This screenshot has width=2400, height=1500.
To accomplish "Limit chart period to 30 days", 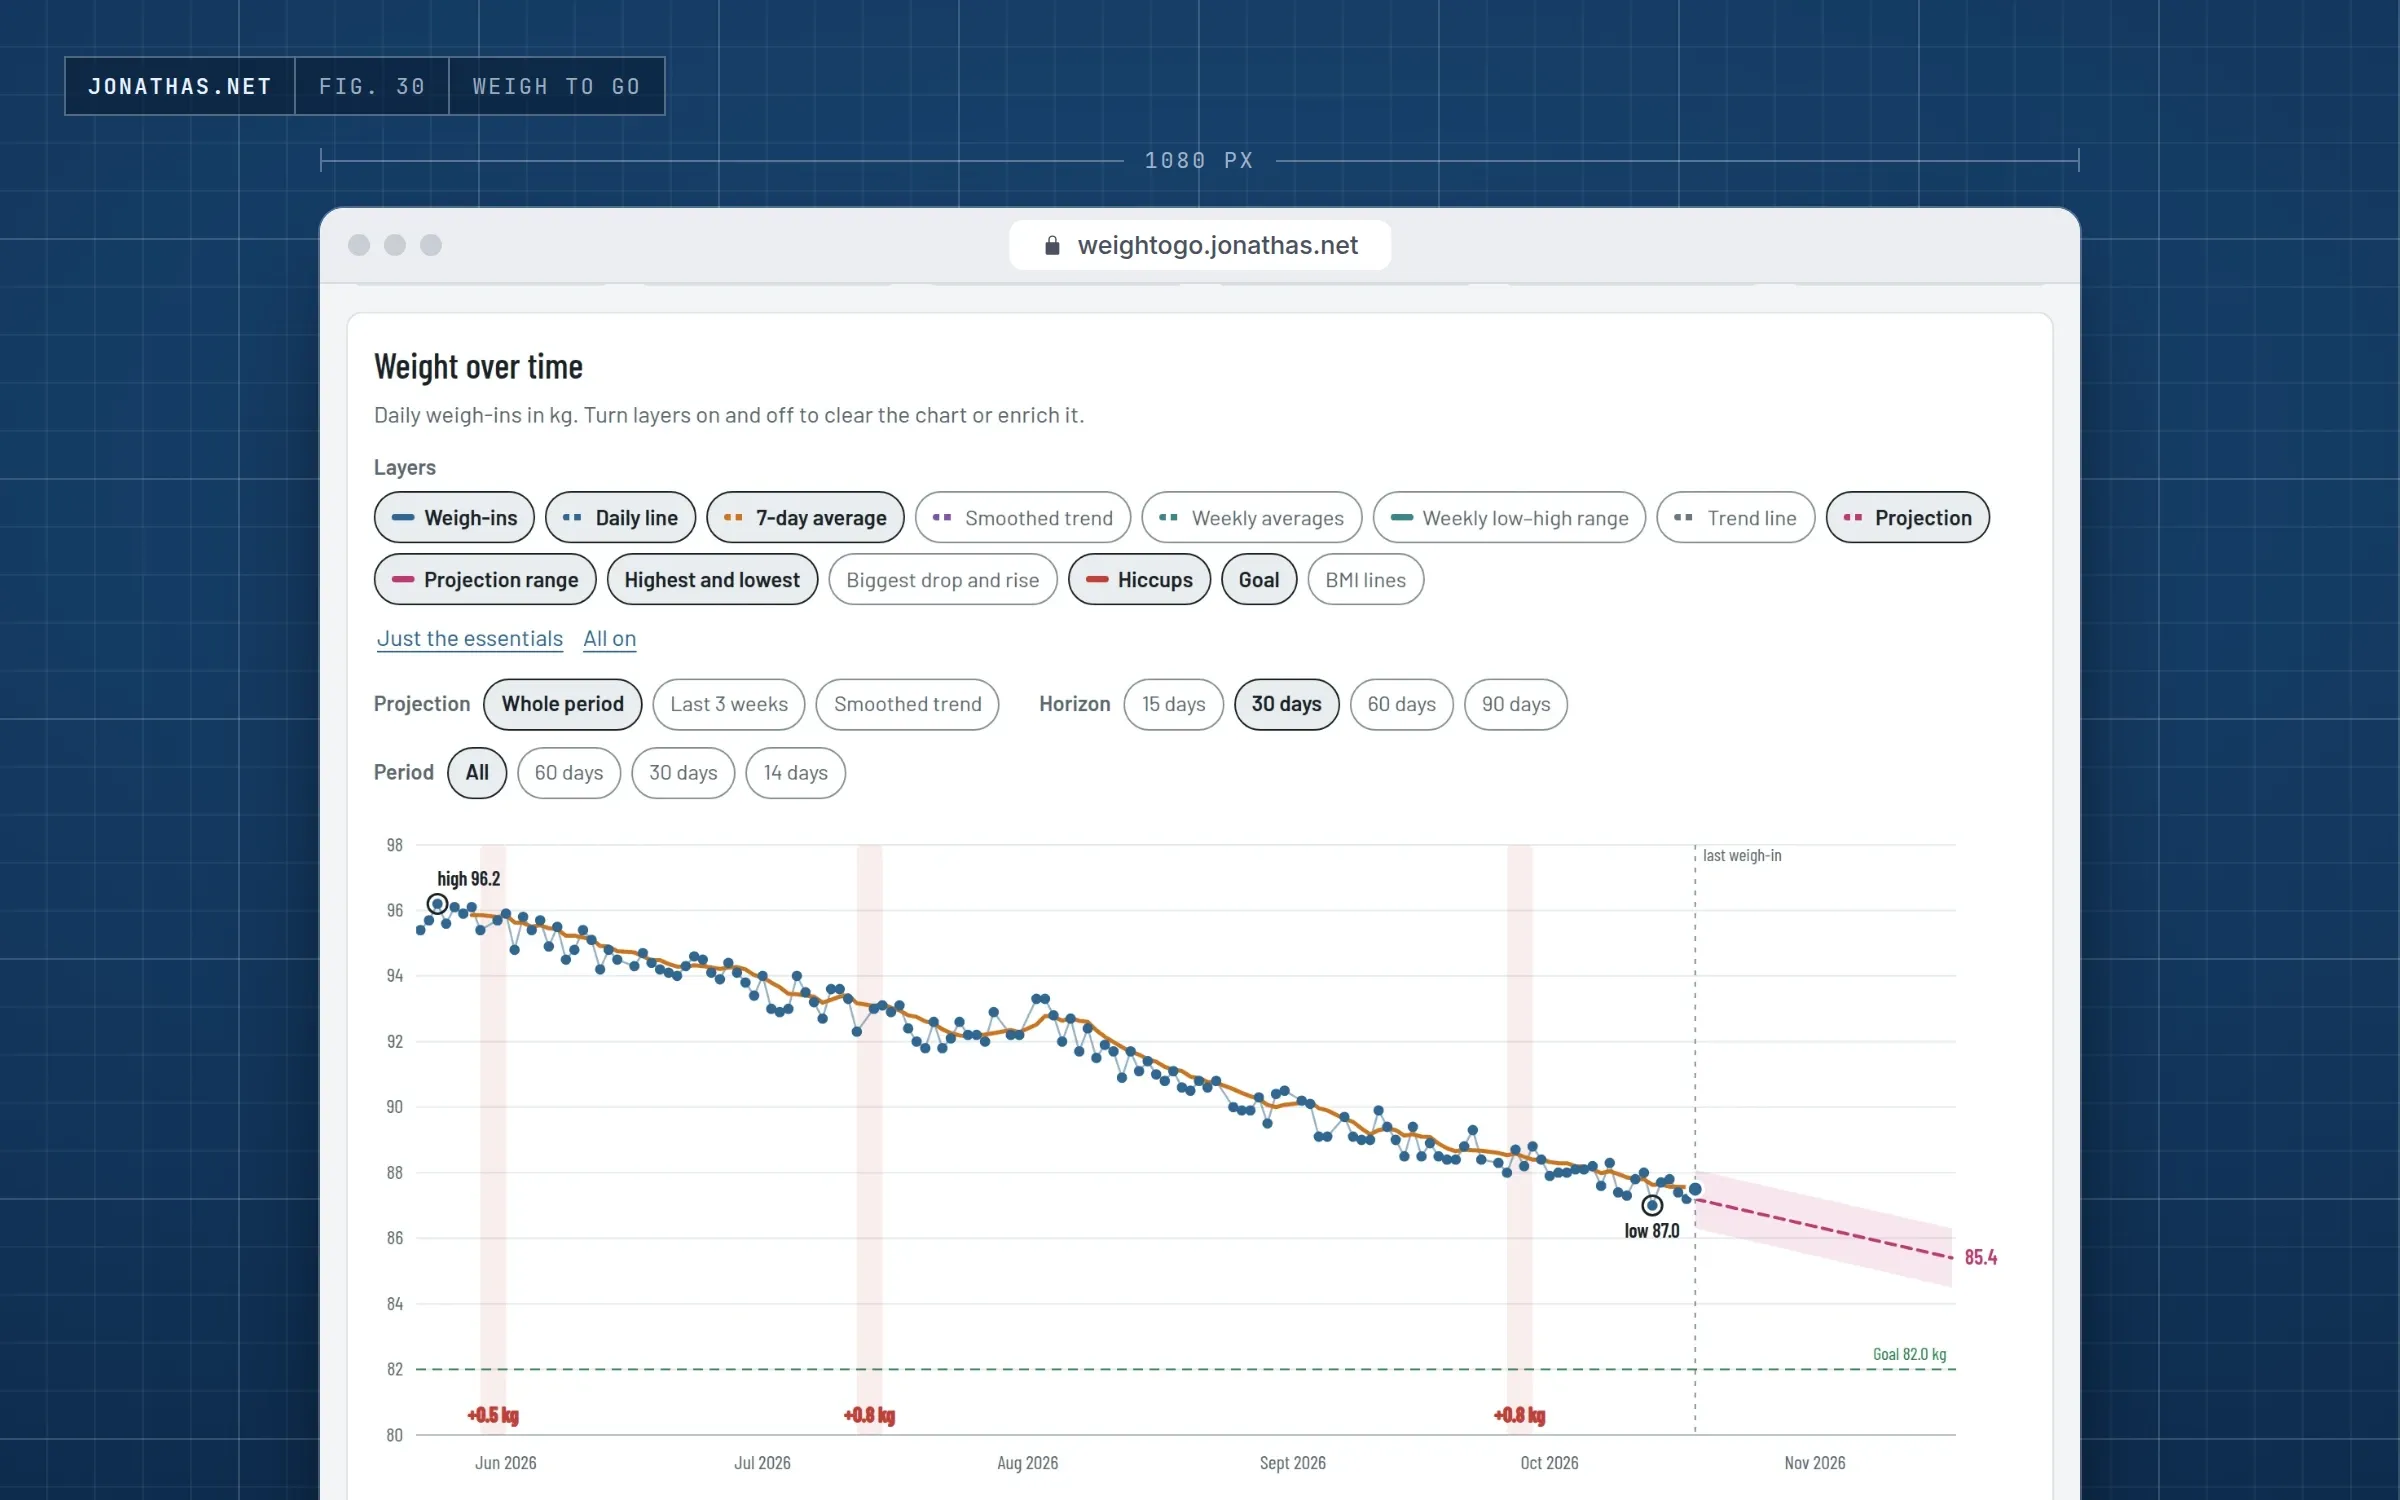I will point(683,773).
